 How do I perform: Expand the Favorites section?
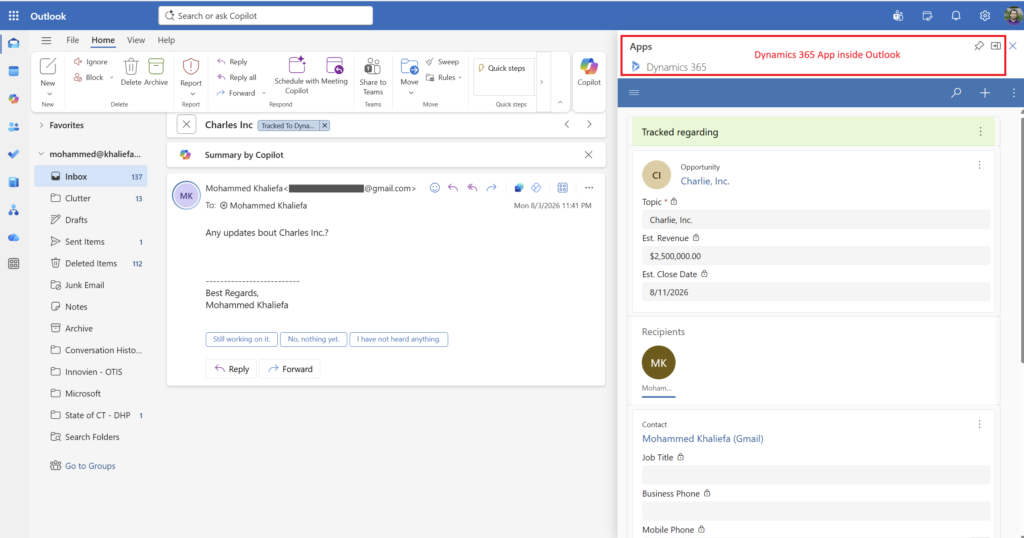(x=41, y=125)
